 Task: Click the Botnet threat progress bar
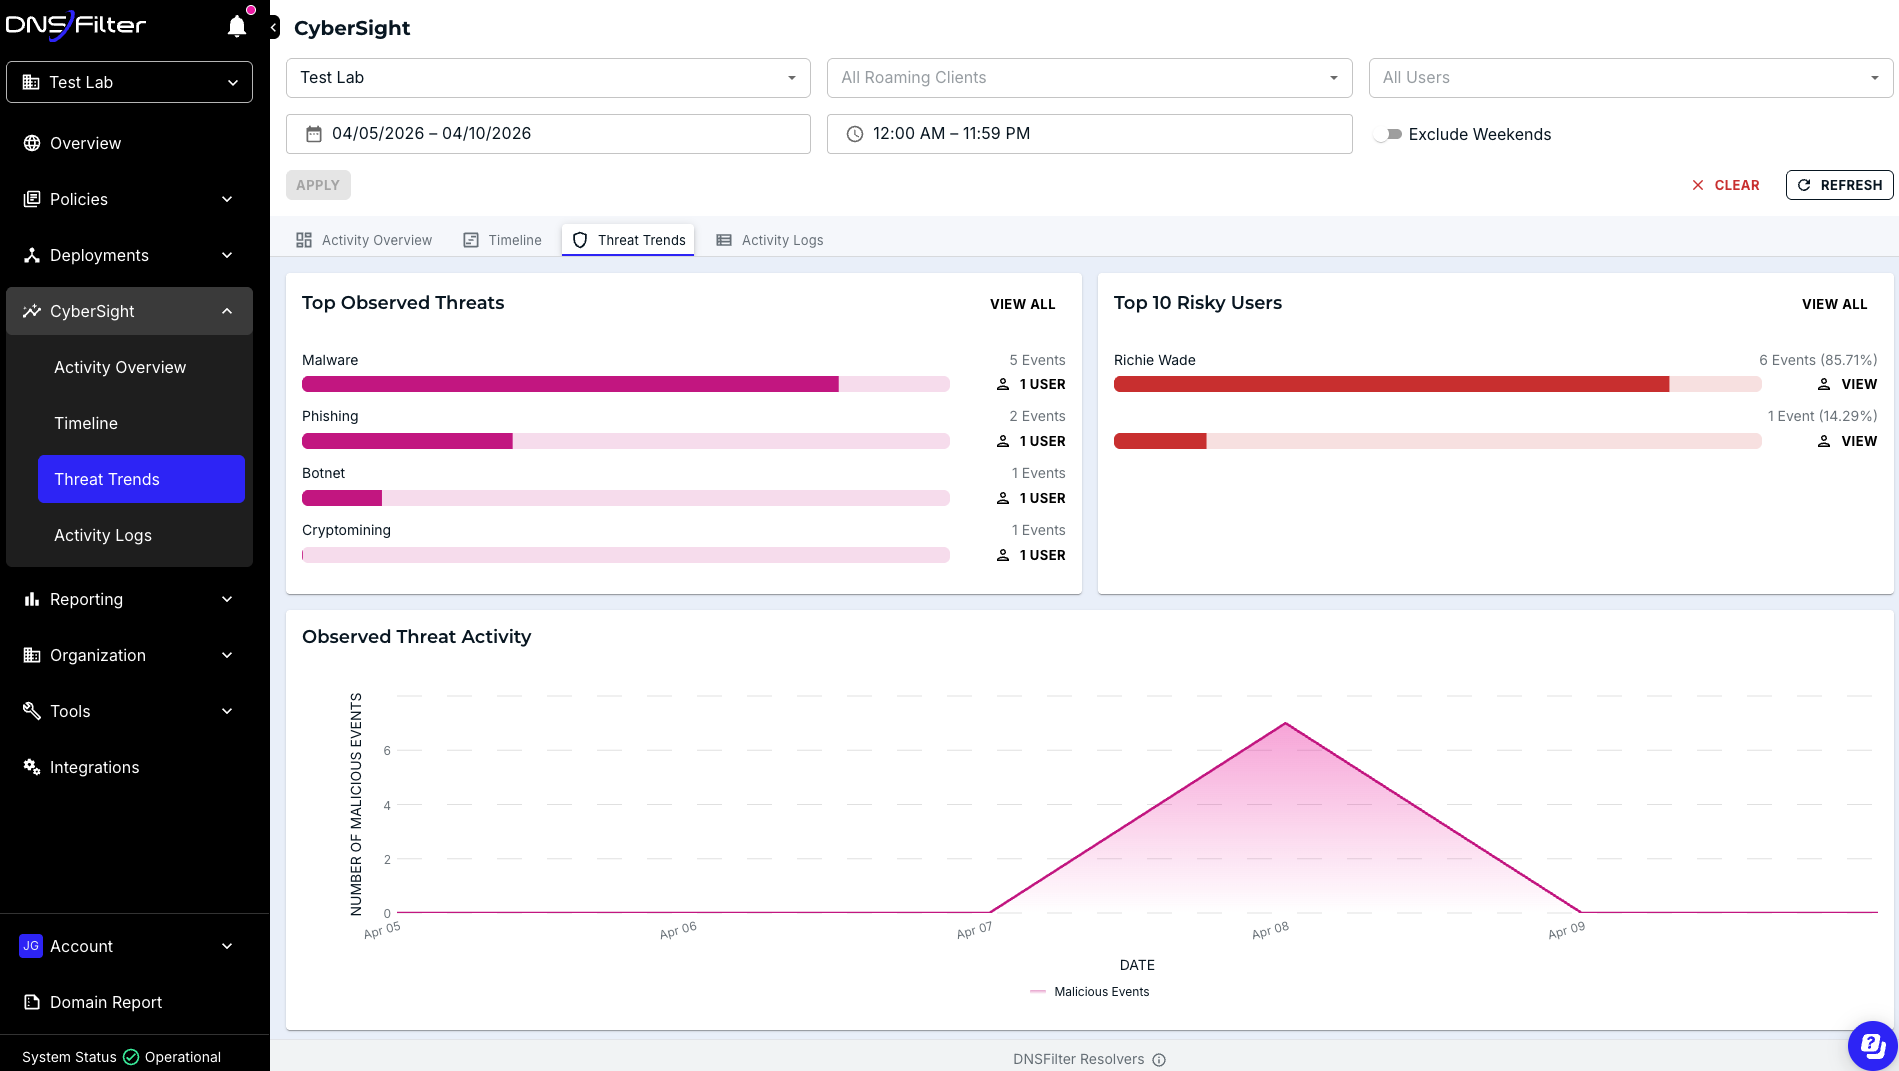click(626, 498)
